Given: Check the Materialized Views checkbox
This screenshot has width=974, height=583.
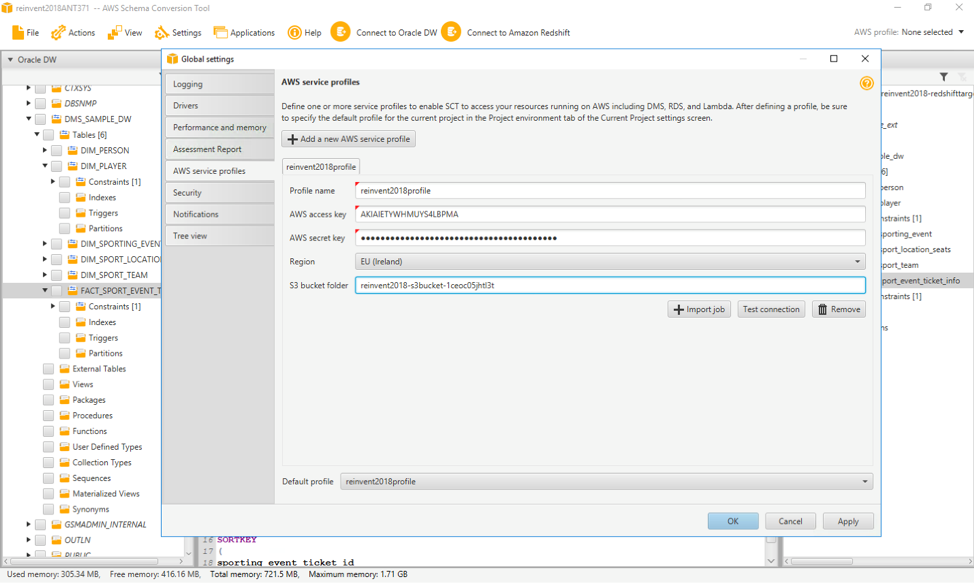Looking at the screenshot, I should click(48, 494).
